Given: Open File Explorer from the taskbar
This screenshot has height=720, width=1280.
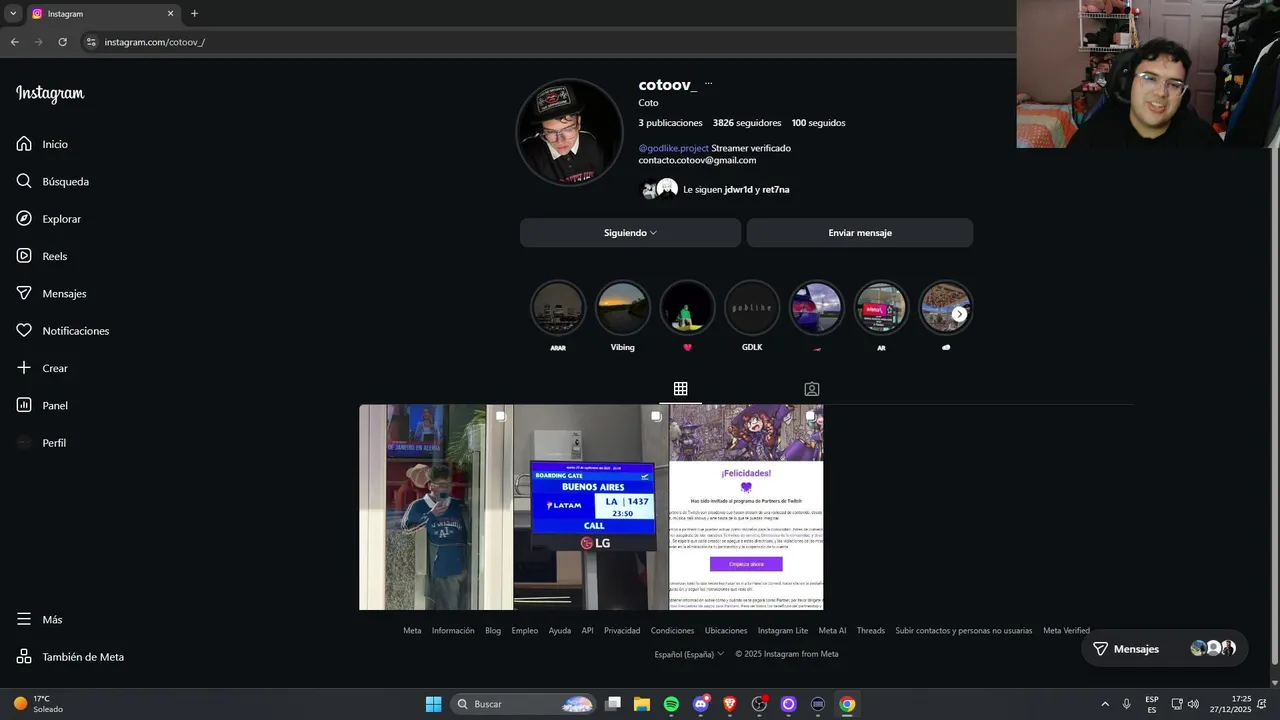Looking at the screenshot, I should pos(642,704).
